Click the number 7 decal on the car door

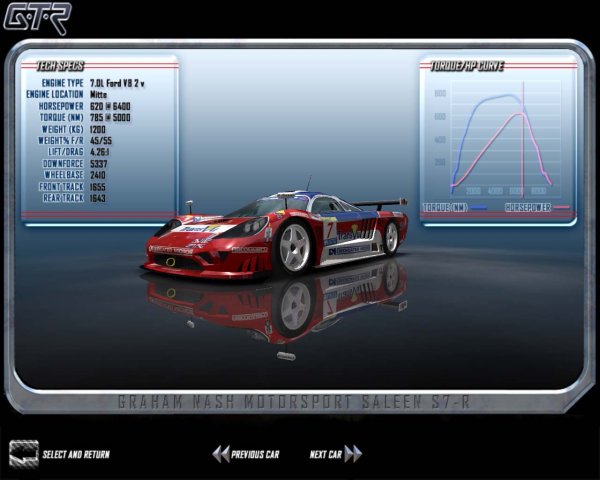pos(330,229)
